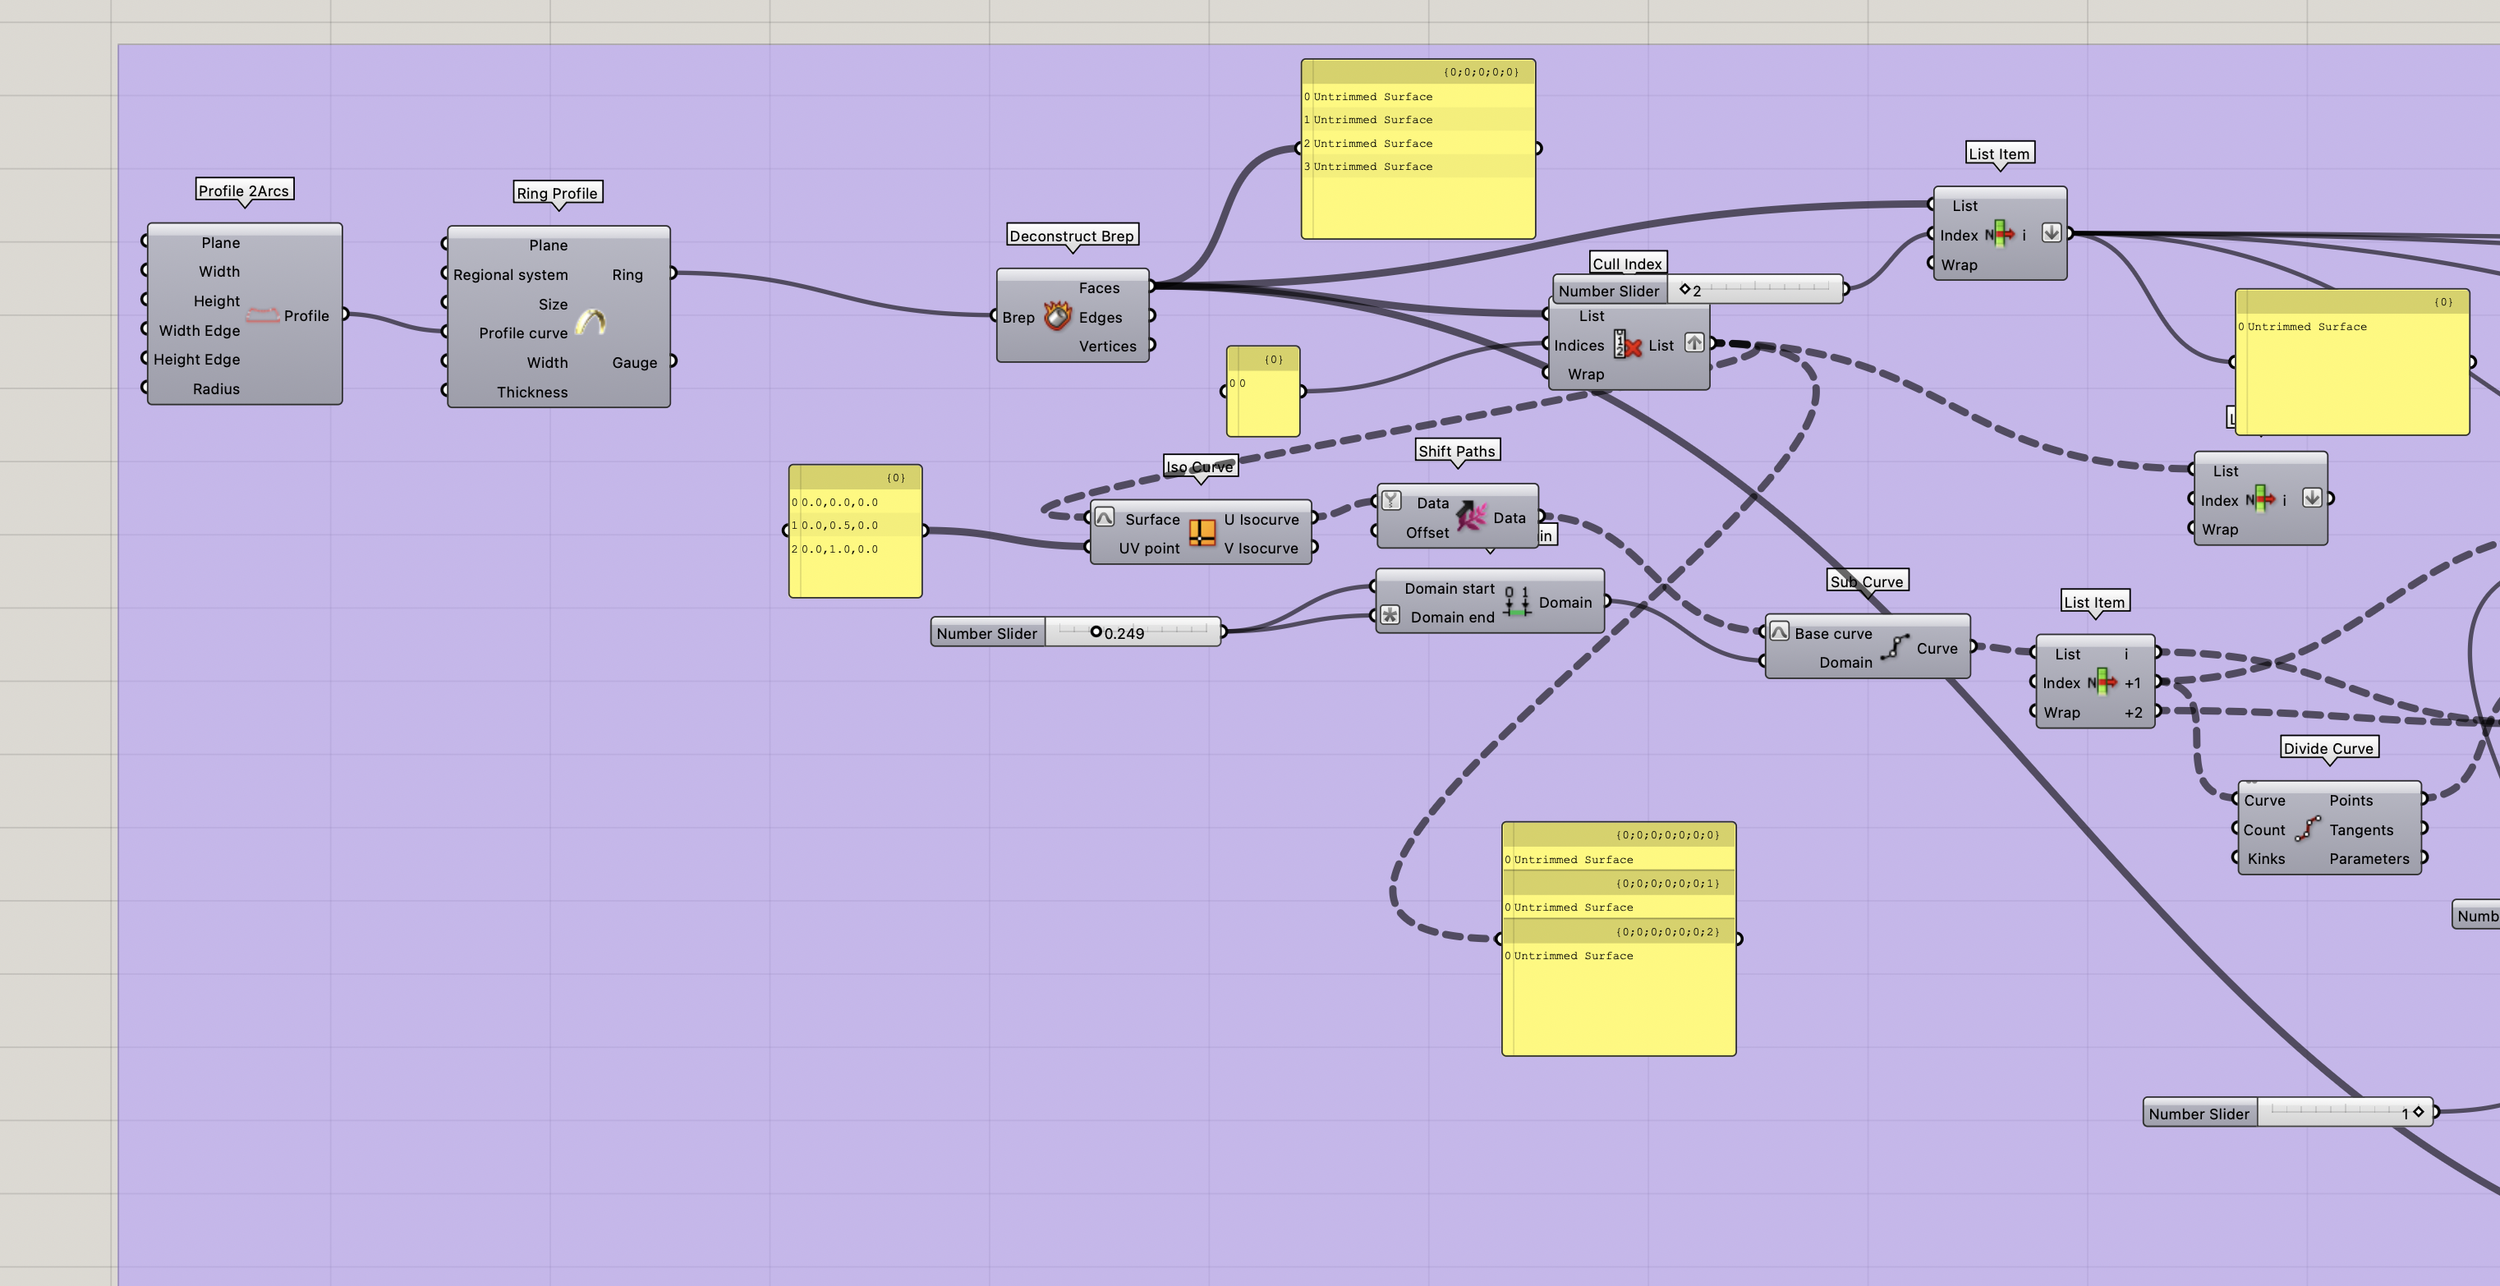The height and width of the screenshot is (1286, 2500).
Task: Click the Ring Profile component icon
Action: click(x=591, y=321)
